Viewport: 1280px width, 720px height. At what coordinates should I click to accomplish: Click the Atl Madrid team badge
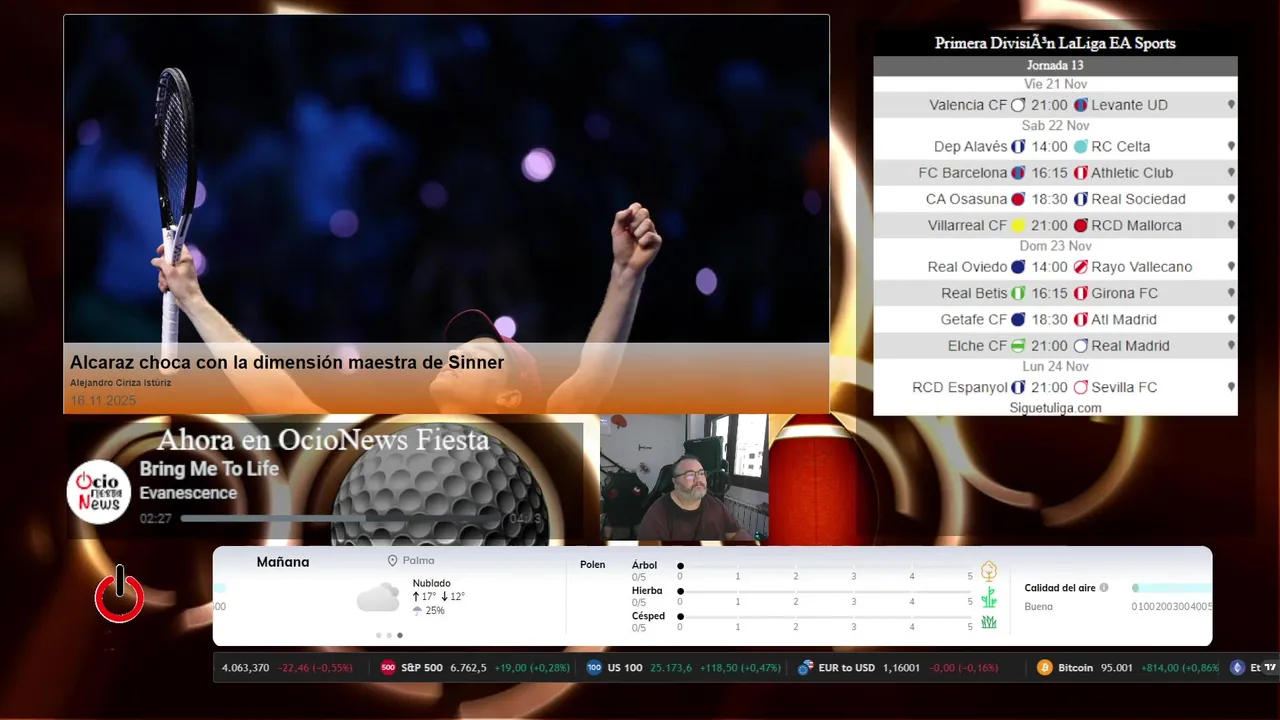[1080, 320]
